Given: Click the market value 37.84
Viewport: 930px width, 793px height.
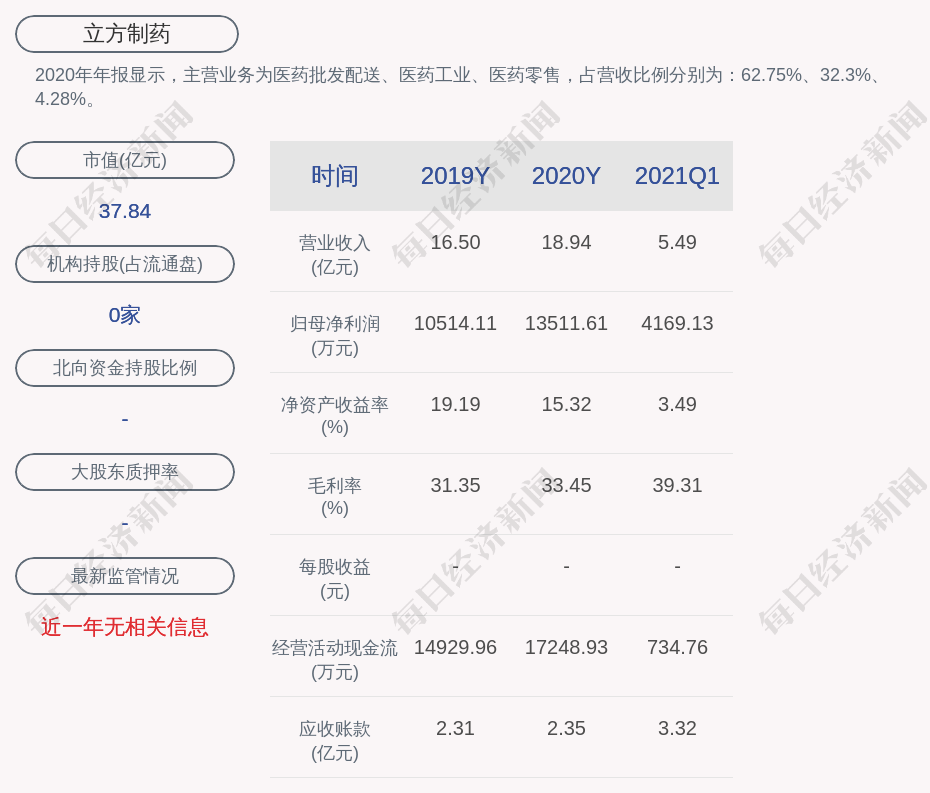Looking at the screenshot, I should [125, 211].
